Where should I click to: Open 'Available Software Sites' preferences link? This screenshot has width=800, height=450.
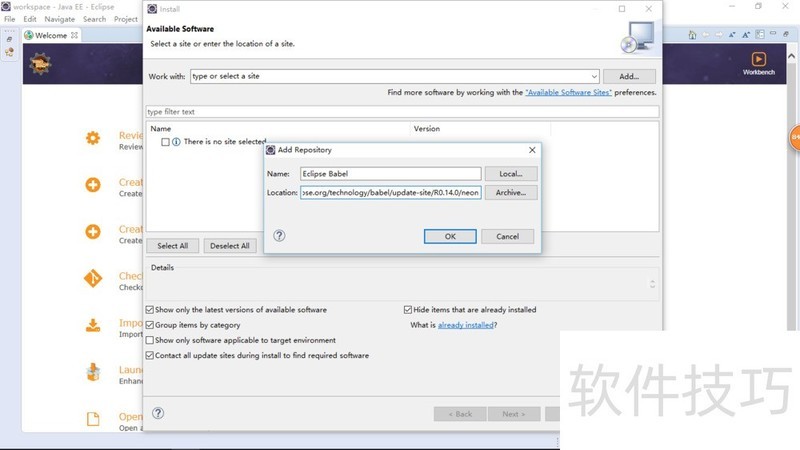[x=568, y=92]
